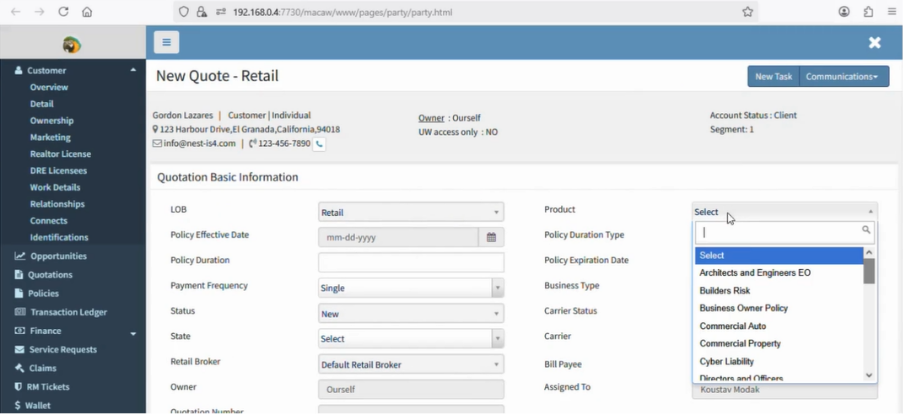Select Cyber Liability from product list
903x414 pixels.
coord(727,361)
